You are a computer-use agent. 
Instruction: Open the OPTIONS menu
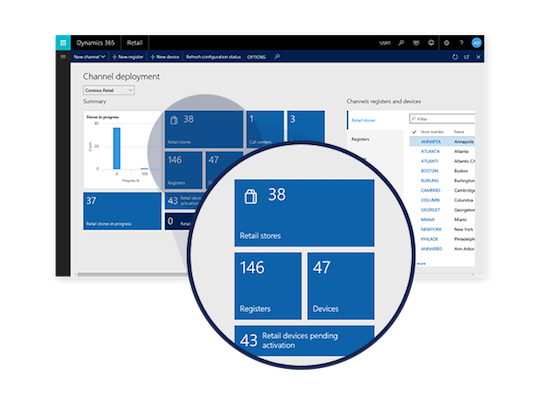click(x=256, y=57)
